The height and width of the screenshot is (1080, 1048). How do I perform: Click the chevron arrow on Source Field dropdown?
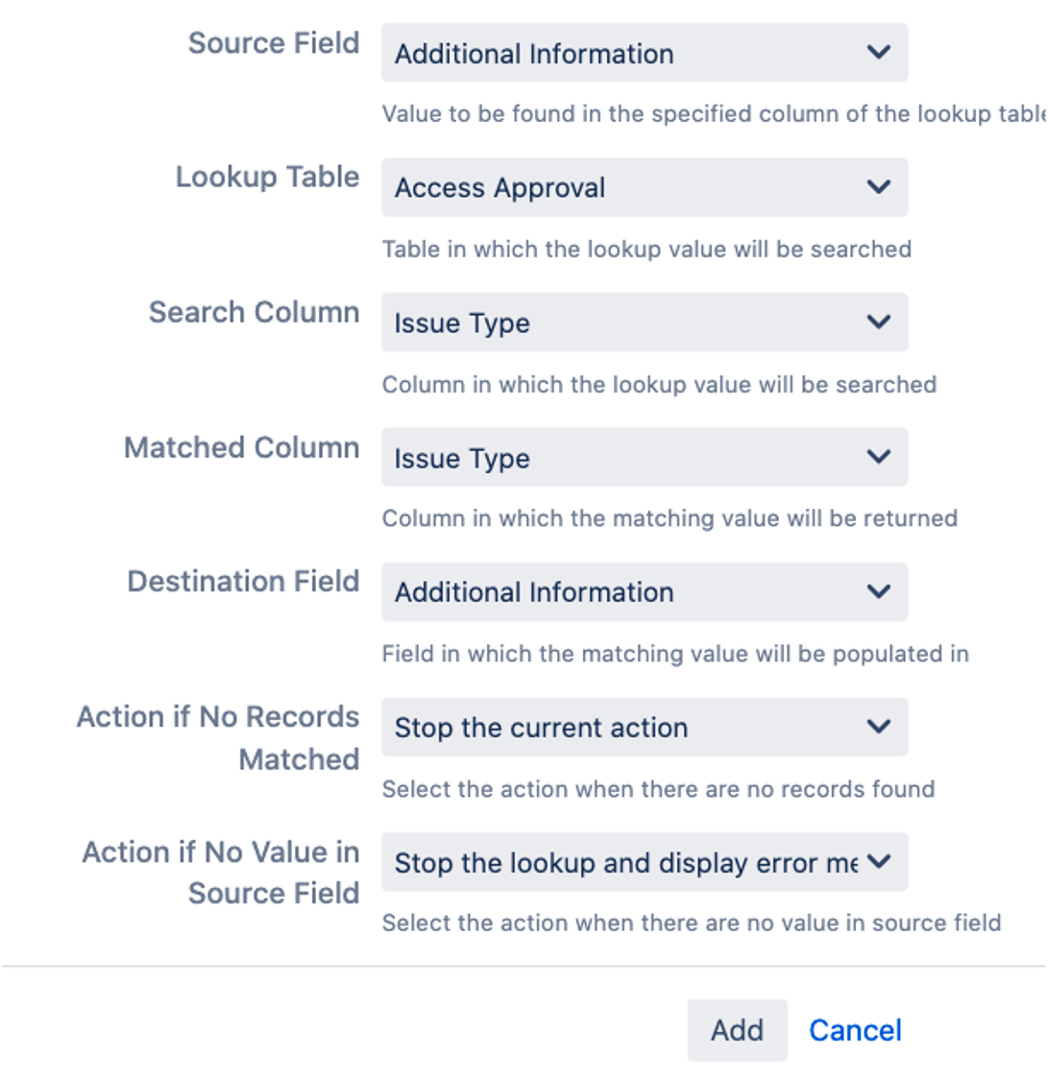pos(878,52)
